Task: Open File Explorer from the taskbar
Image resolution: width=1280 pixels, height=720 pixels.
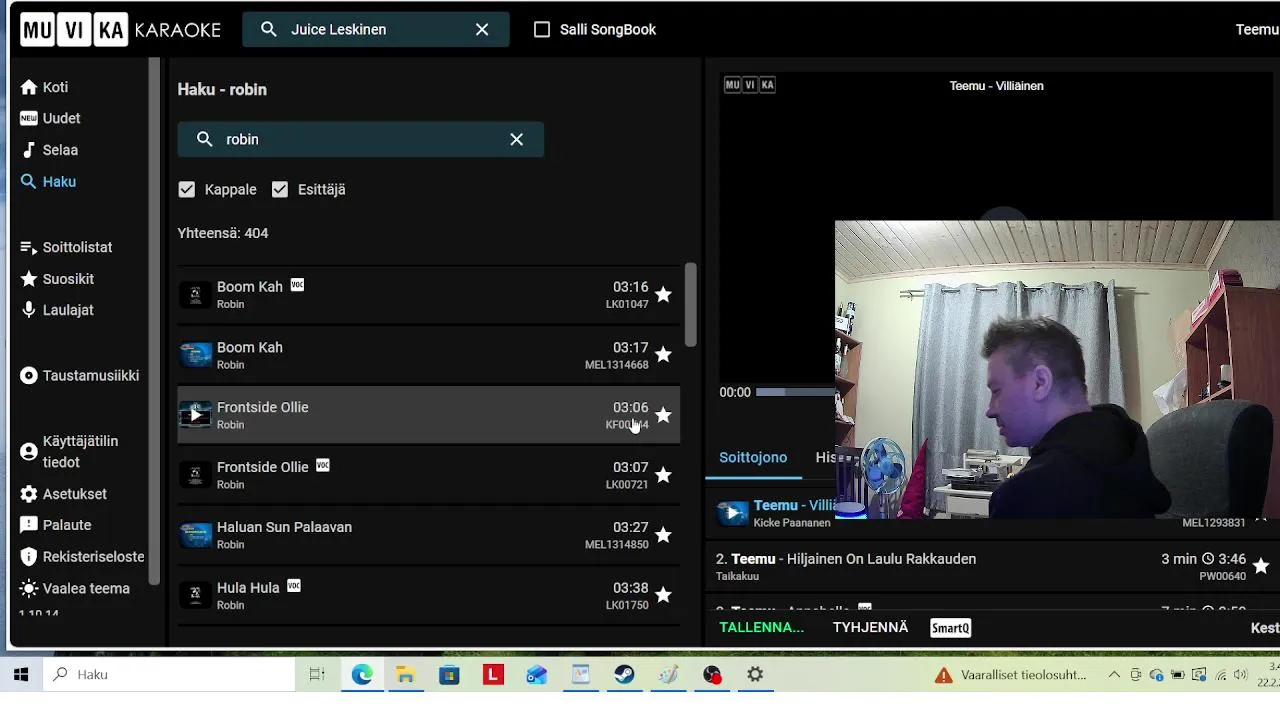Action: coord(406,675)
